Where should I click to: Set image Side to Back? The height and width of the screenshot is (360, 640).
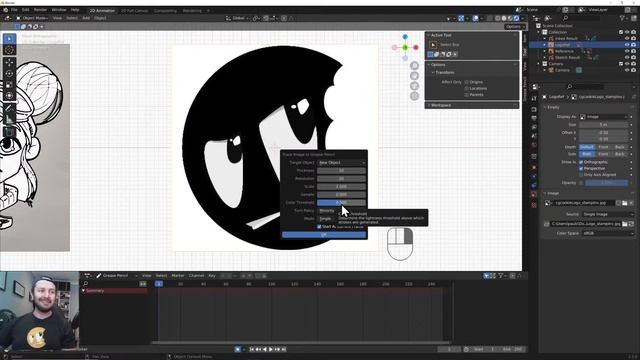(x=620, y=154)
